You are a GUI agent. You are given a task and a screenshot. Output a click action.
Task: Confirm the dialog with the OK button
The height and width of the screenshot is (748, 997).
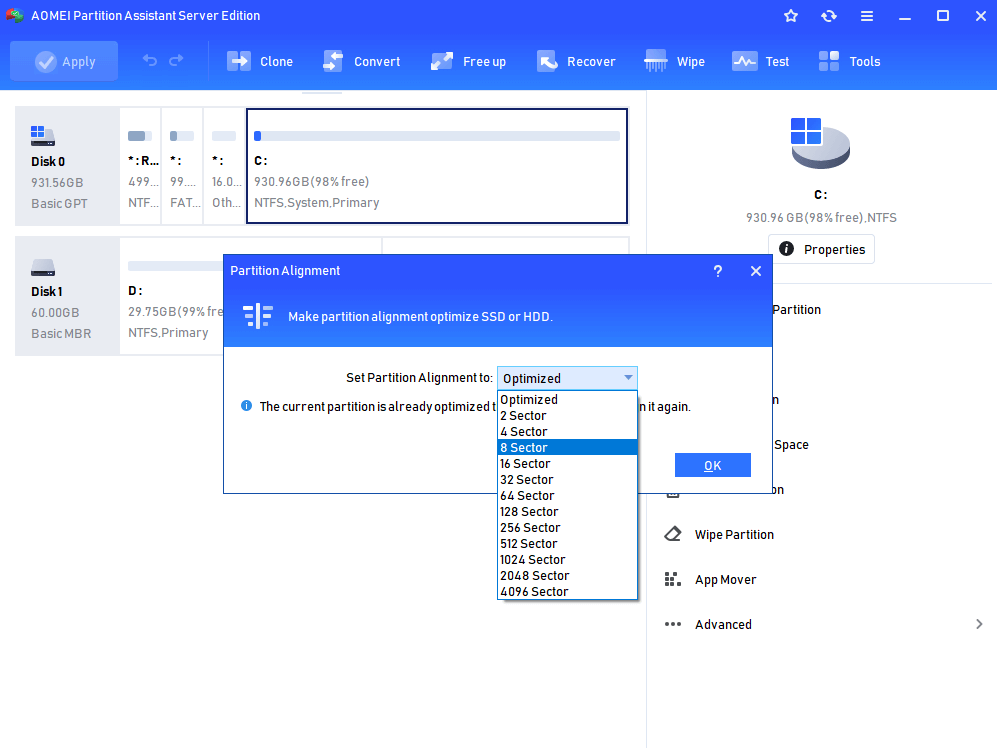[713, 466]
